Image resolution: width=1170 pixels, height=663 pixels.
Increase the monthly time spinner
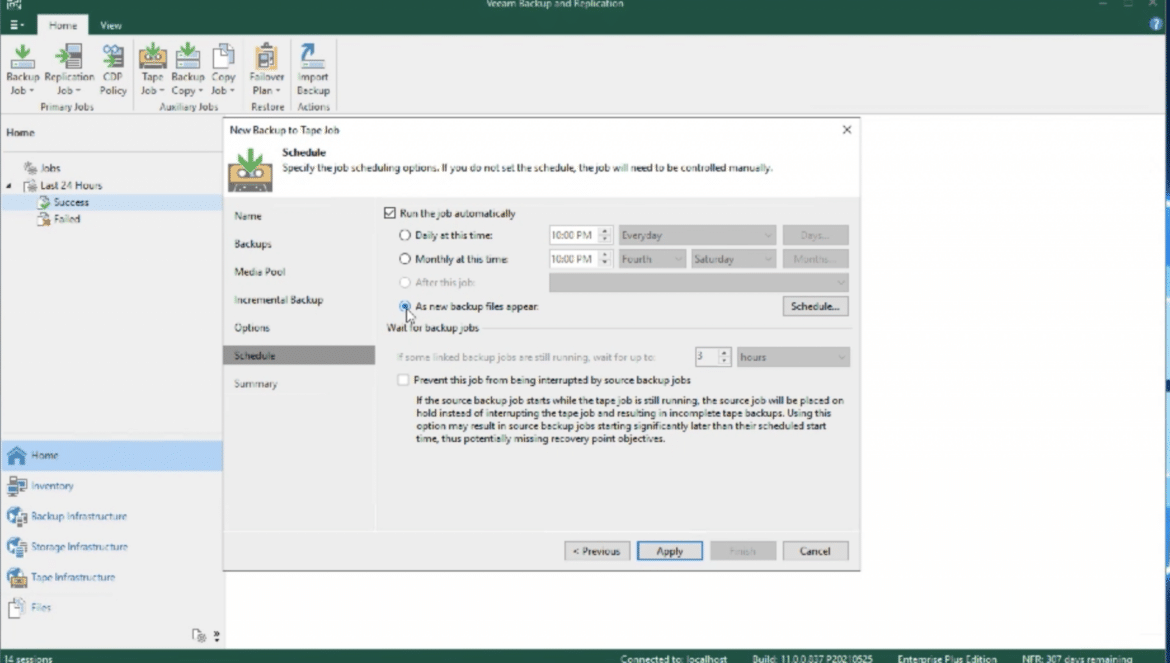pyautogui.click(x=605, y=254)
